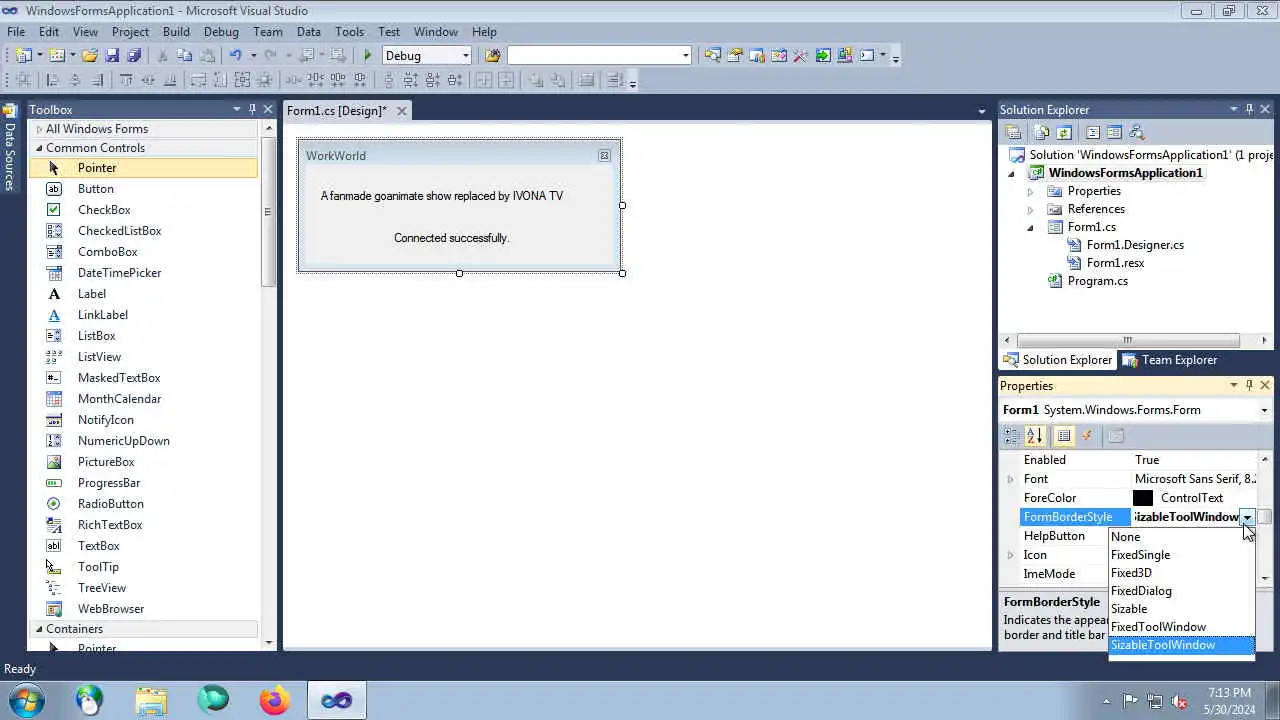Choose Sizable from the border style list
Screen dimensions: 1280x720
(x=1181, y=609)
